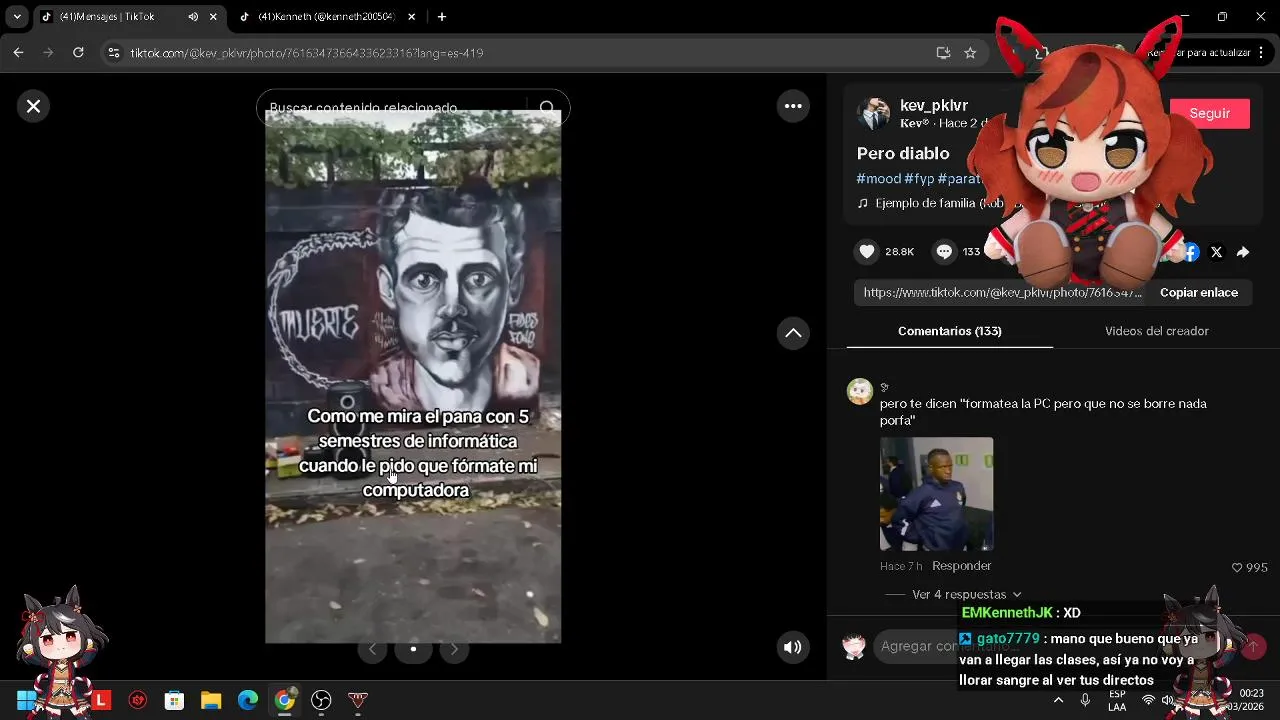
Task: Click the microphone tray icon
Action: [1085, 700]
